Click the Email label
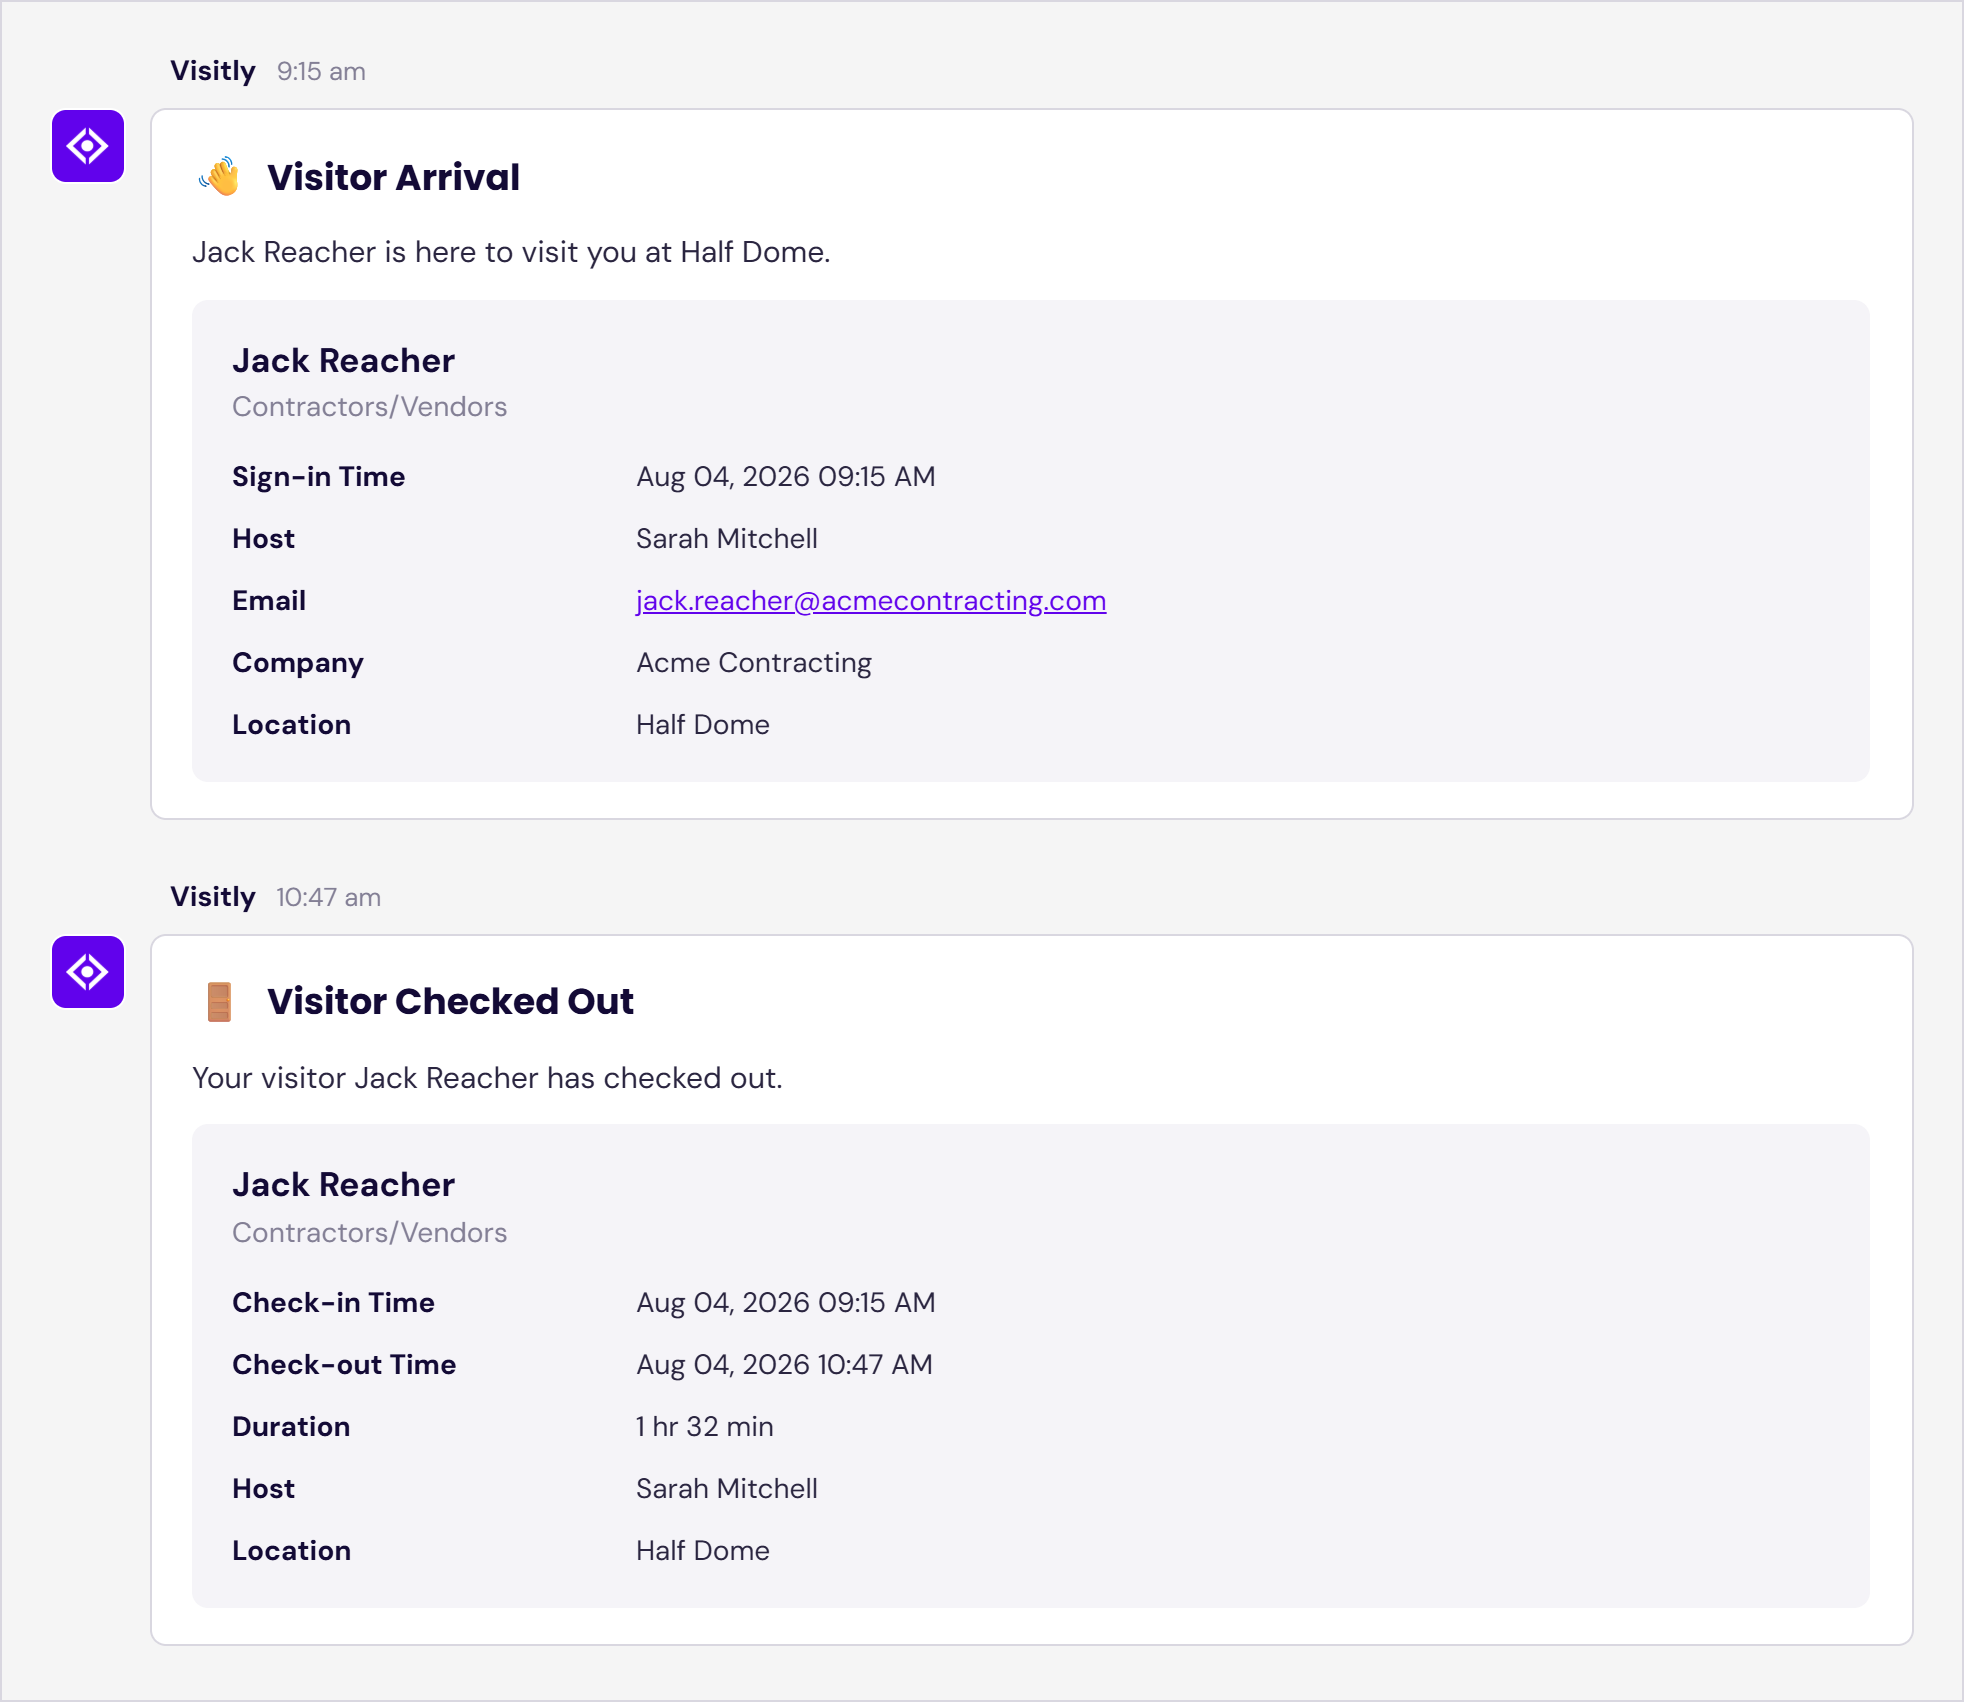The width and height of the screenshot is (1964, 1702). click(269, 601)
